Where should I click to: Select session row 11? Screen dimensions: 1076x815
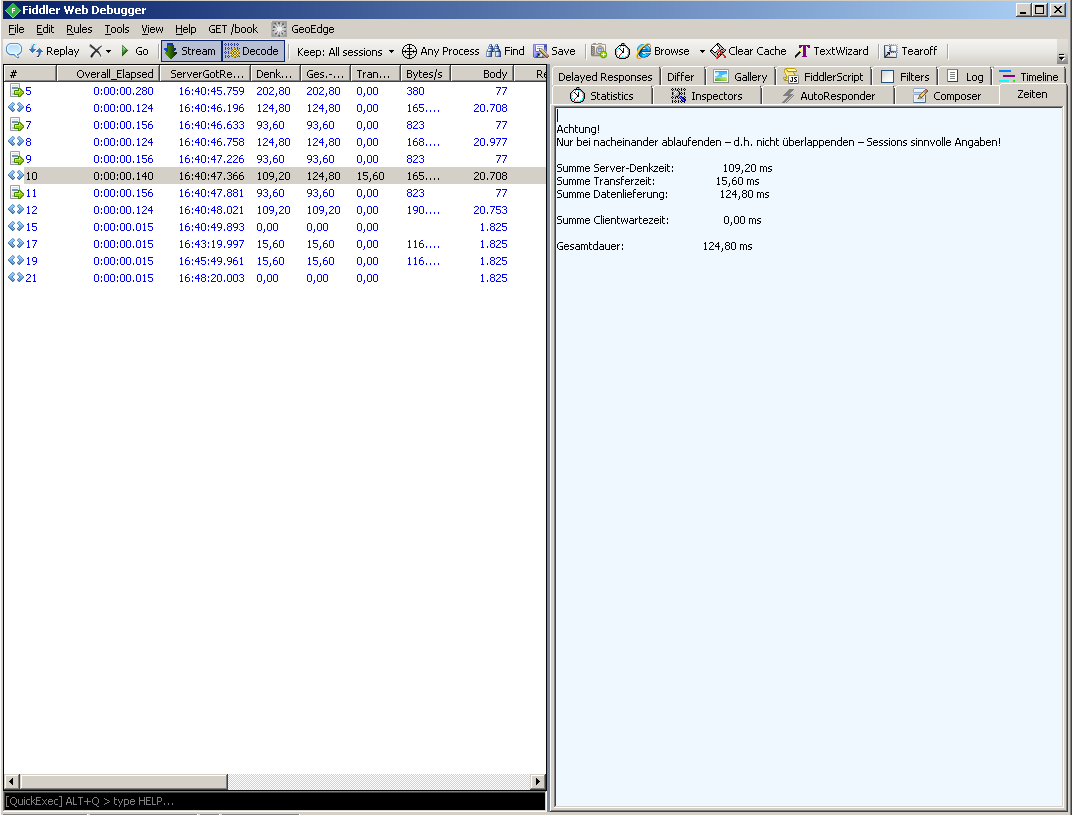pyautogui.click(x=274, y=193)
